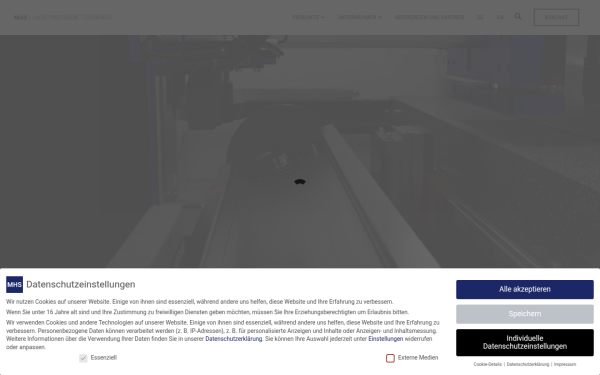Click the MHS logo in cookie banner
This screenshot has width=600, height=375.
[14, 284]
